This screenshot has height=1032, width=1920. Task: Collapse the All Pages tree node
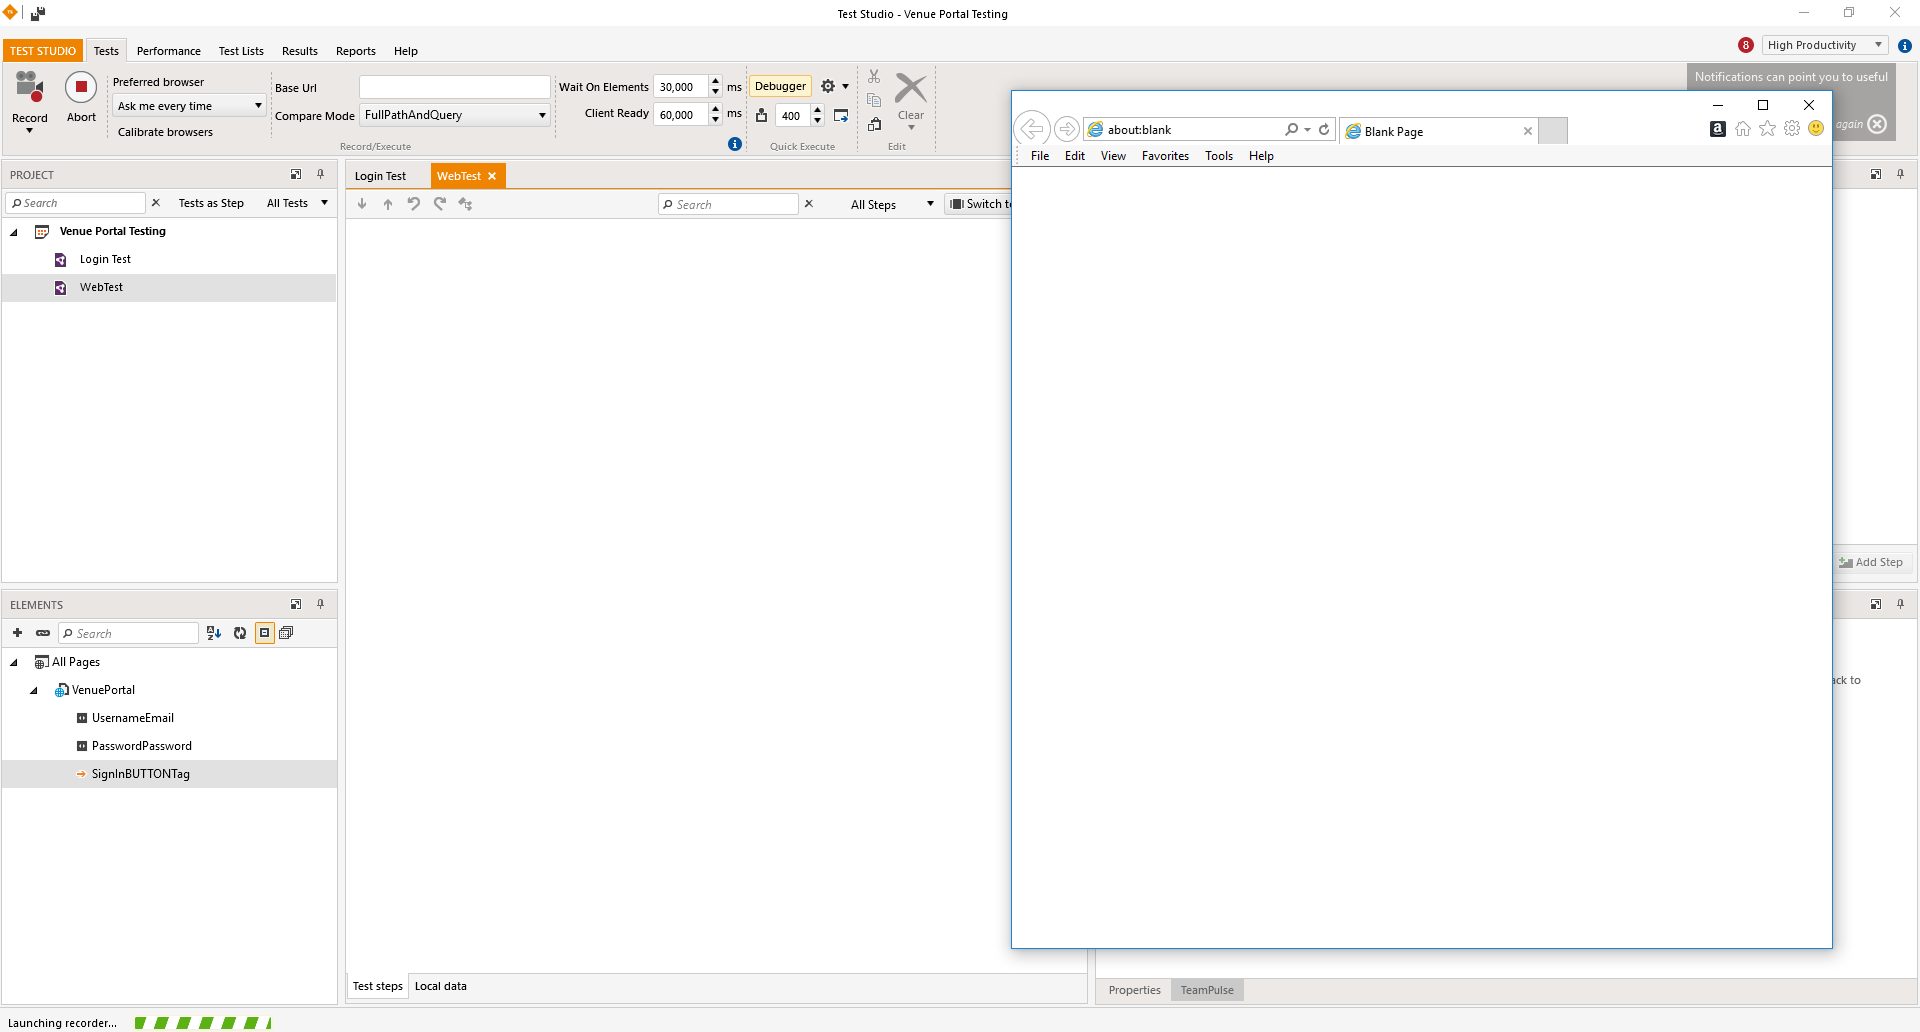14,663
